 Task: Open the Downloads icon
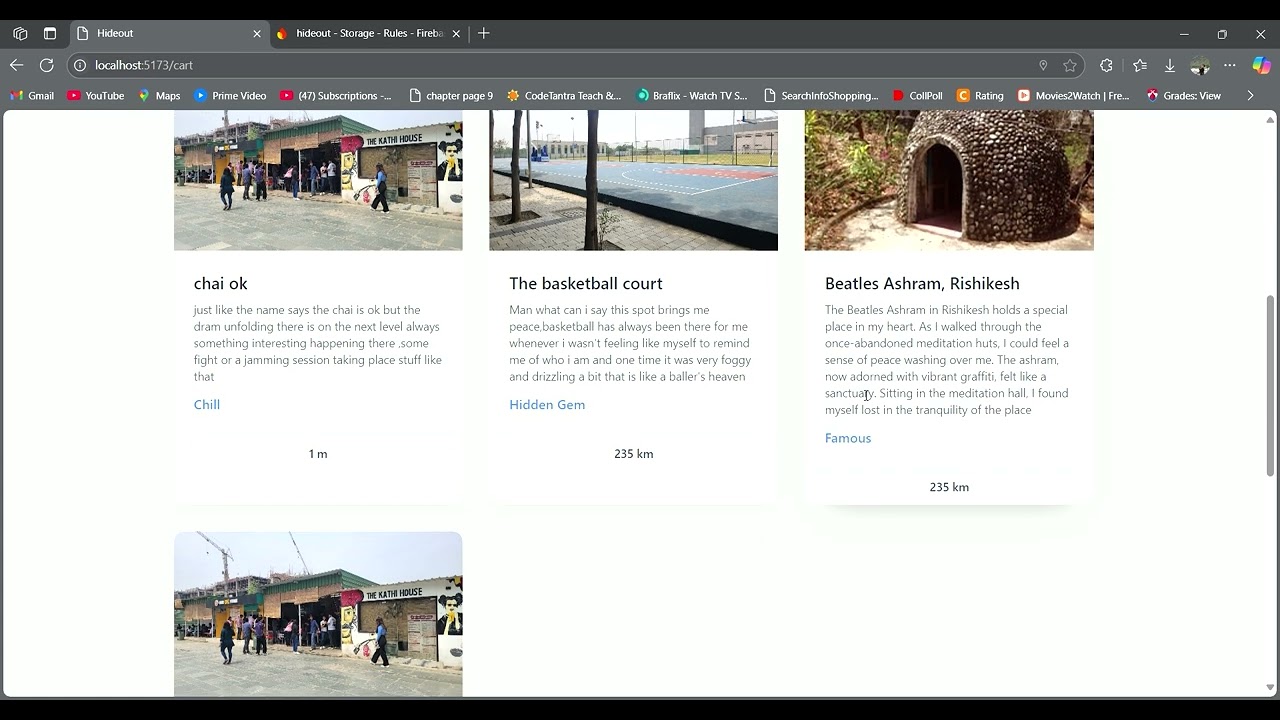(1170, 64)
